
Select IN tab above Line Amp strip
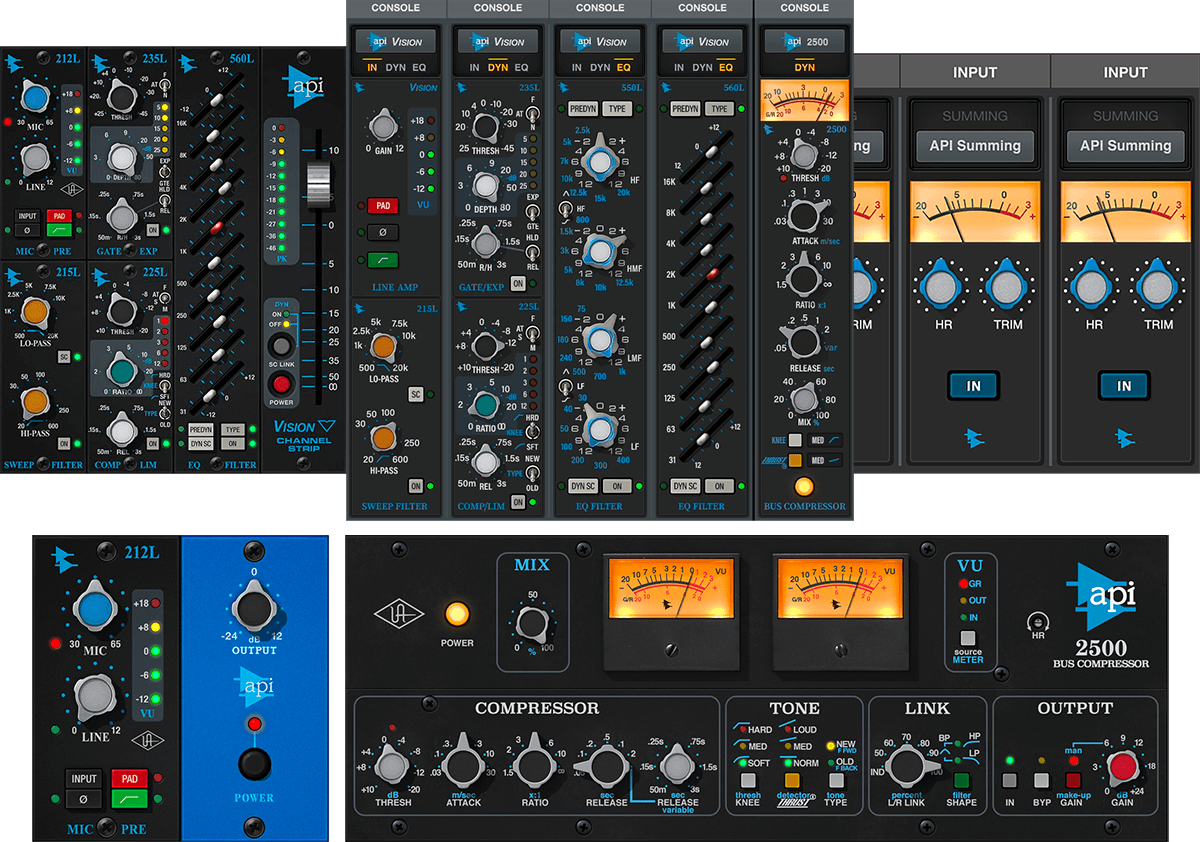372,68
